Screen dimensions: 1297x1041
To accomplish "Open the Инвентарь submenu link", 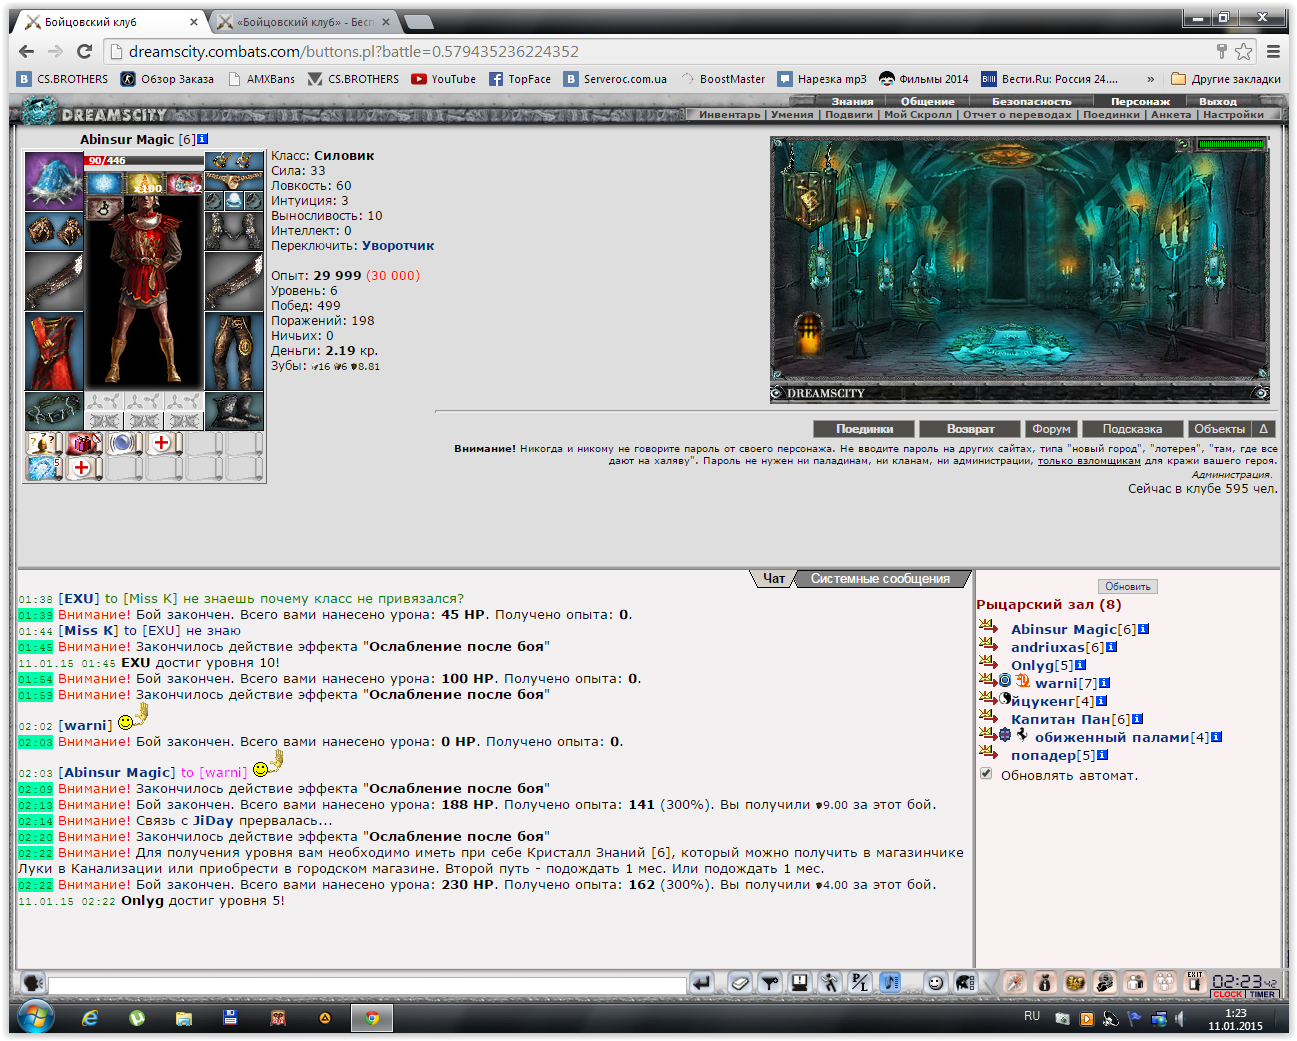I will point(729,114).
